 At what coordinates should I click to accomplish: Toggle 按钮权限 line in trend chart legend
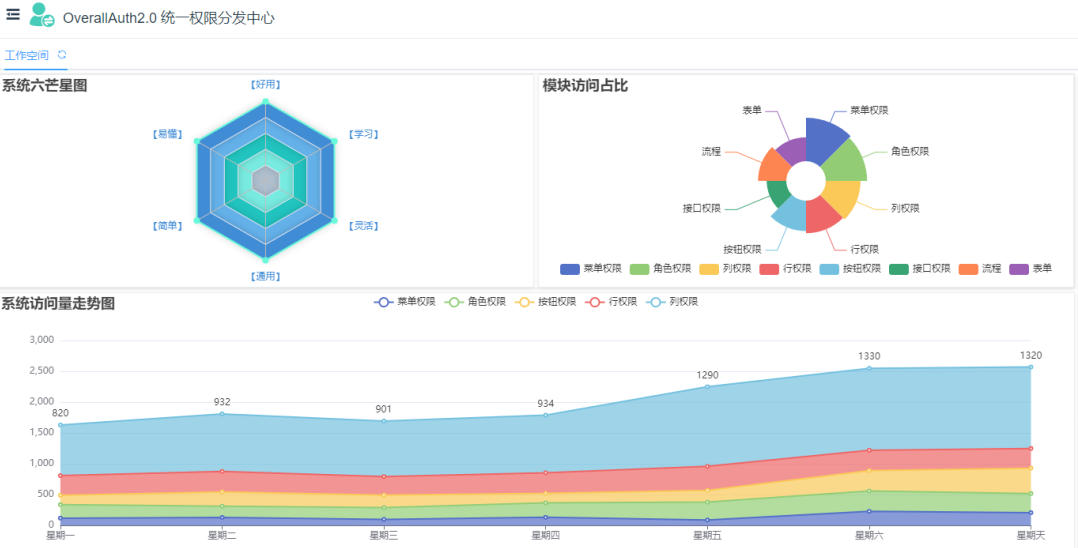click(547, 301)
